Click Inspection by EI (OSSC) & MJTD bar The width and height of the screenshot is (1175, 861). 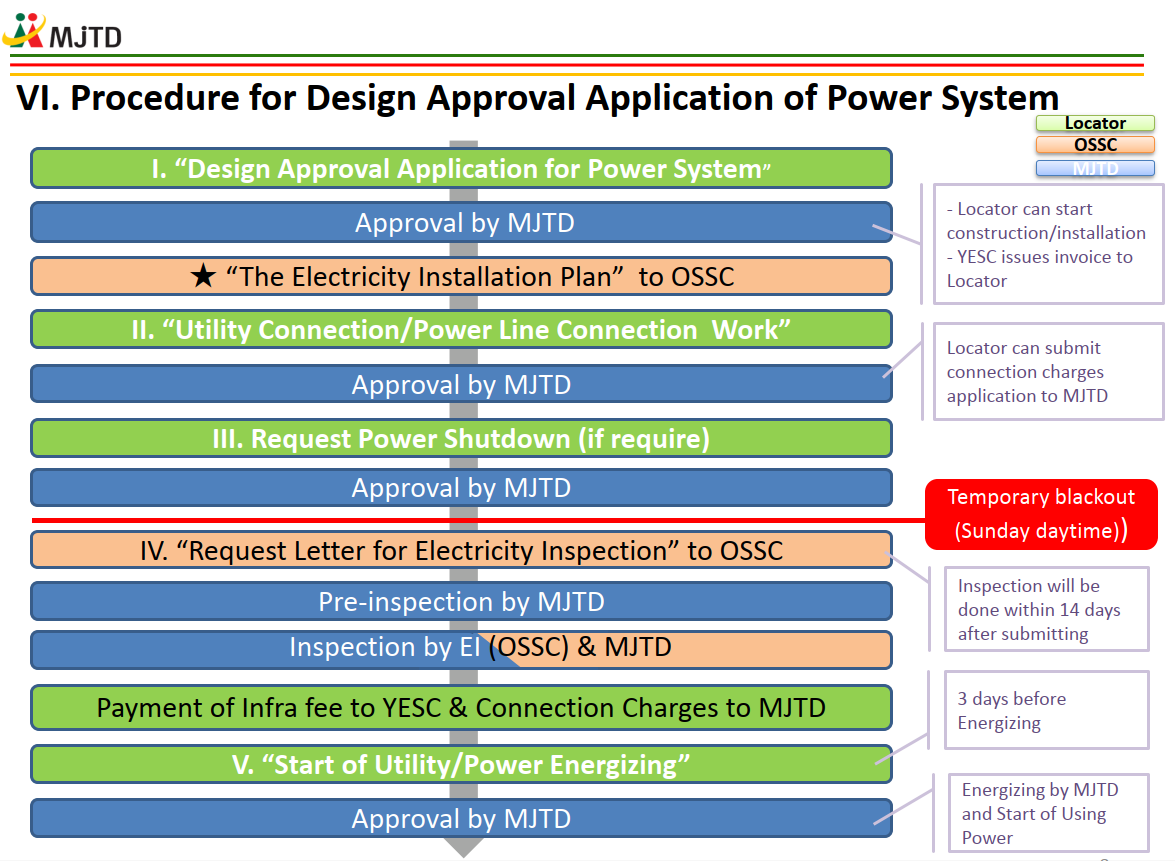[461, 648]
